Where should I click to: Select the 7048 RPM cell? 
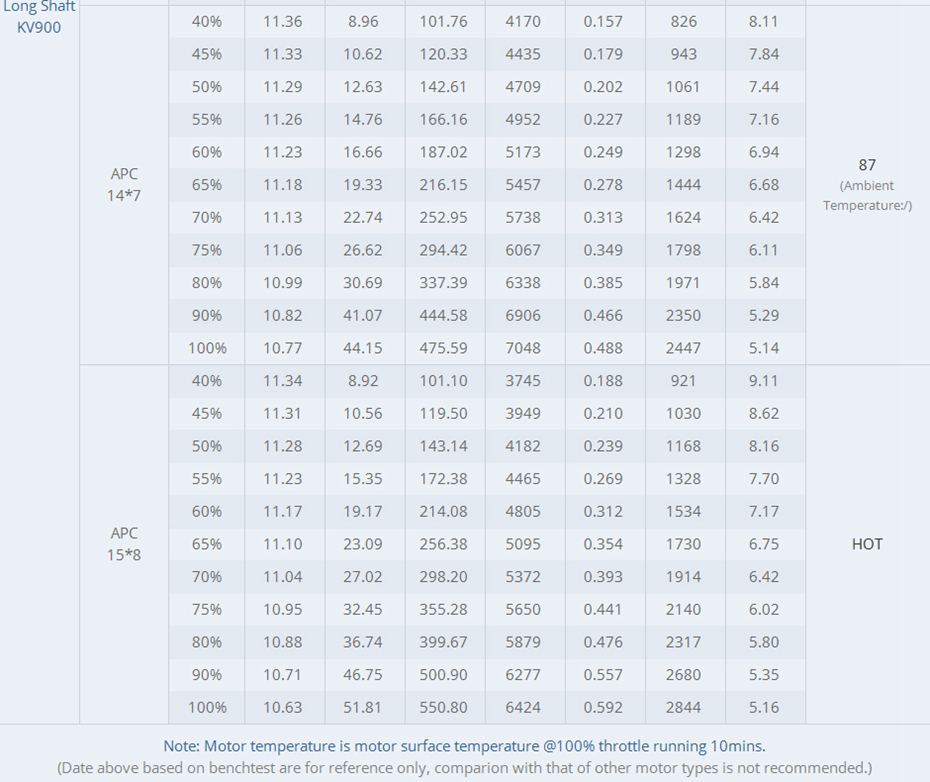click(523, 348)
